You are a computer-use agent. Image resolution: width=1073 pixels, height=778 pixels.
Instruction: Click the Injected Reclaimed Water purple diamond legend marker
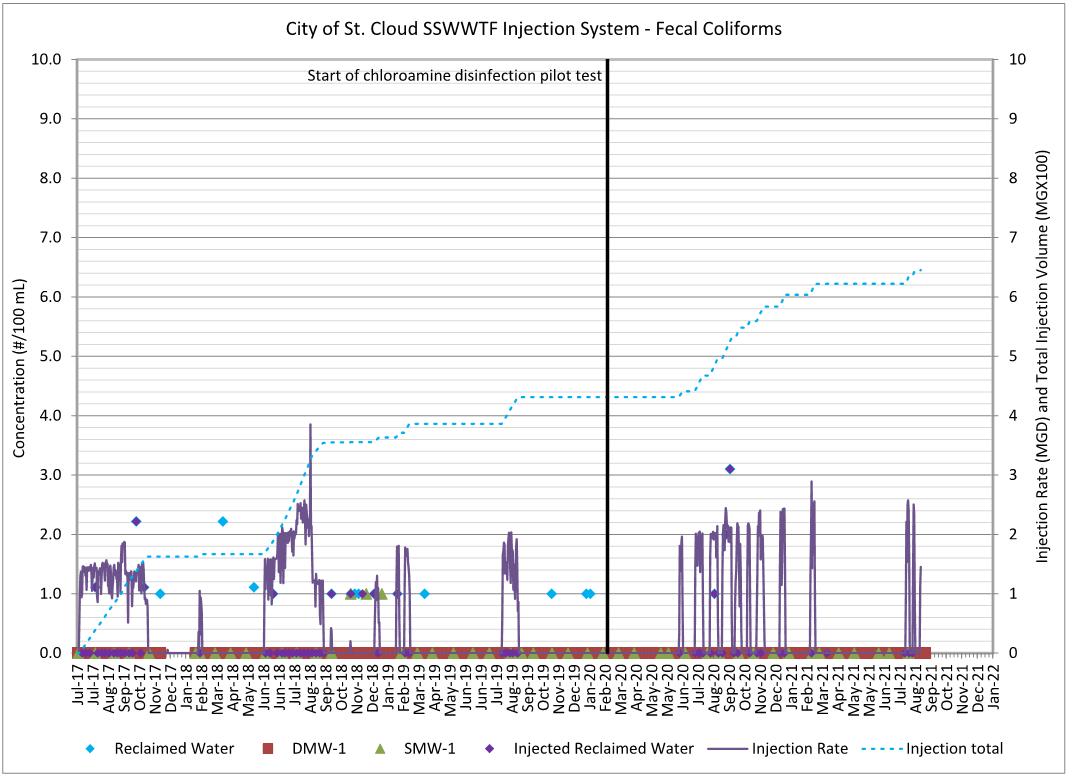tap(489, 749)
